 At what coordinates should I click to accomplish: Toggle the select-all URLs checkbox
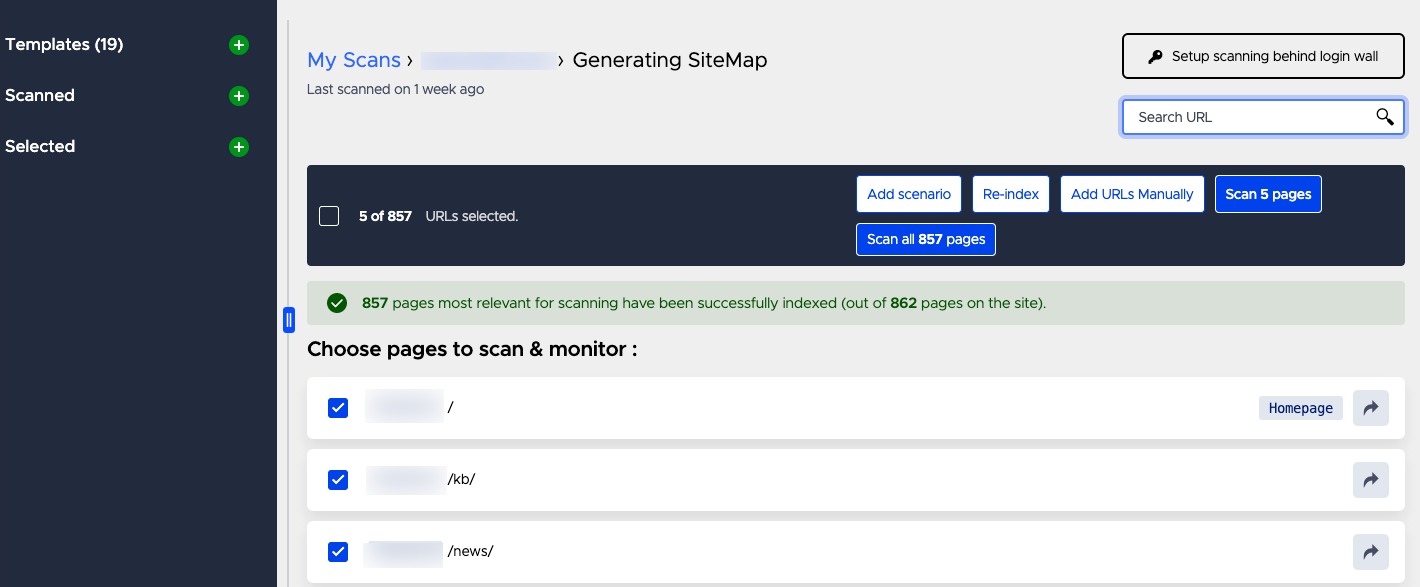[x=329, y=216]
